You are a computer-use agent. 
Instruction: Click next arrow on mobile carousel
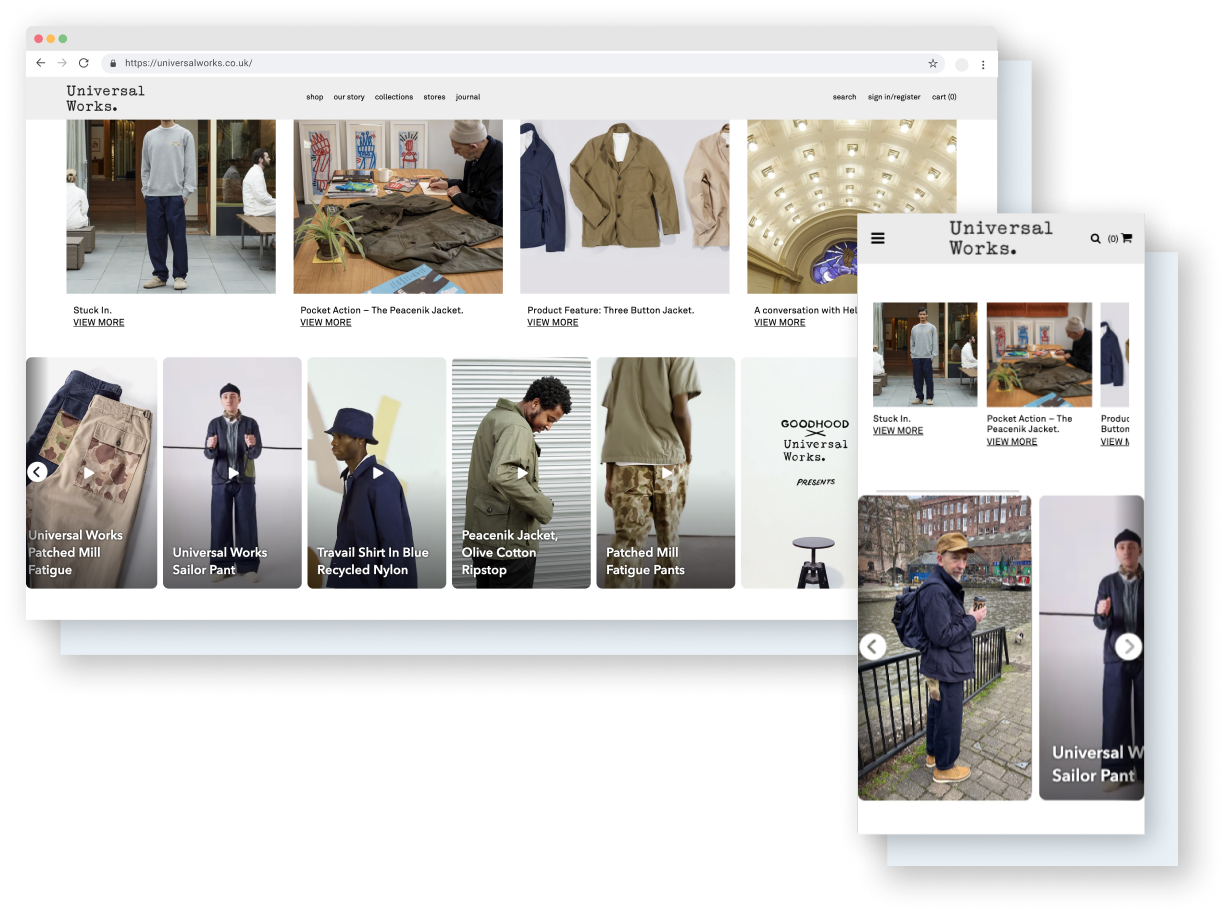[x=1128, y=647]
